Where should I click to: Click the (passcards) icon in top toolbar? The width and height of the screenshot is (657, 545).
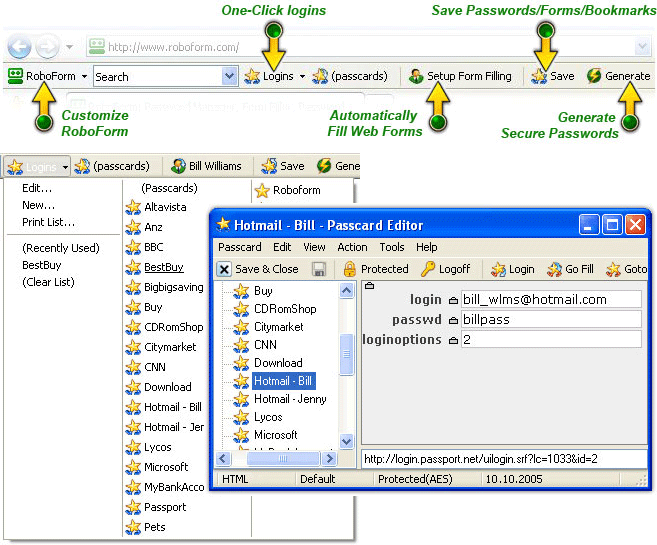click(x=320, y=76)
